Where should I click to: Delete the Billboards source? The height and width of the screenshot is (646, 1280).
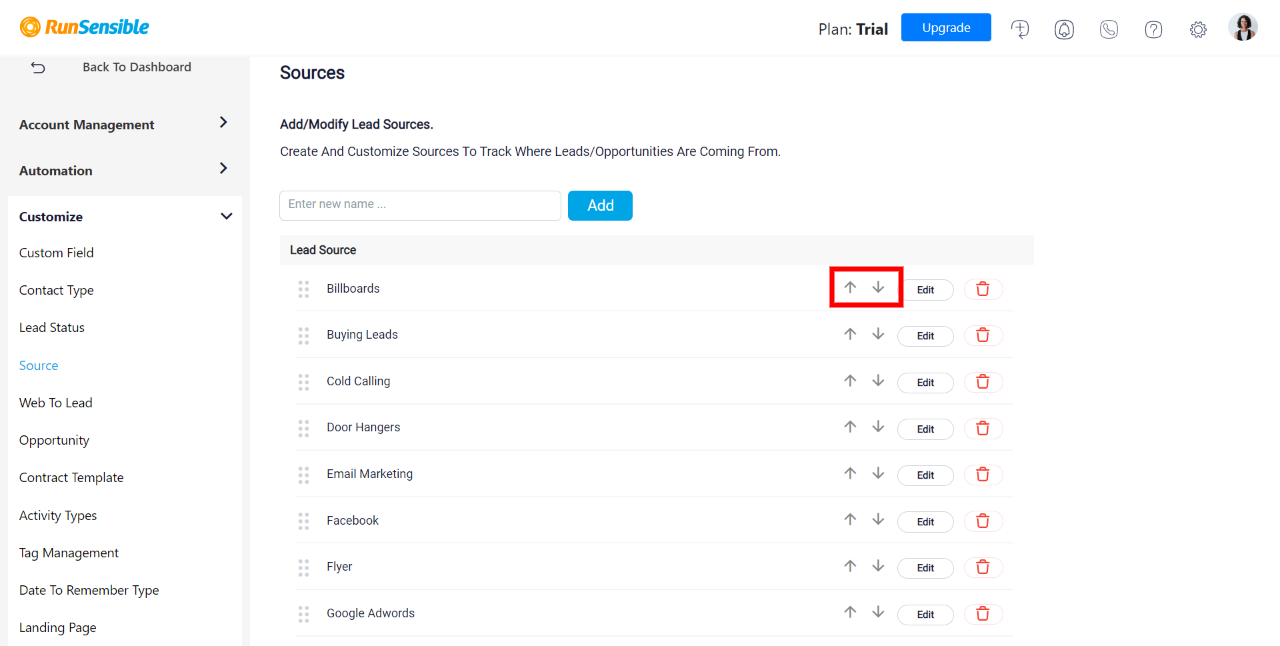(x=983, y=289)
